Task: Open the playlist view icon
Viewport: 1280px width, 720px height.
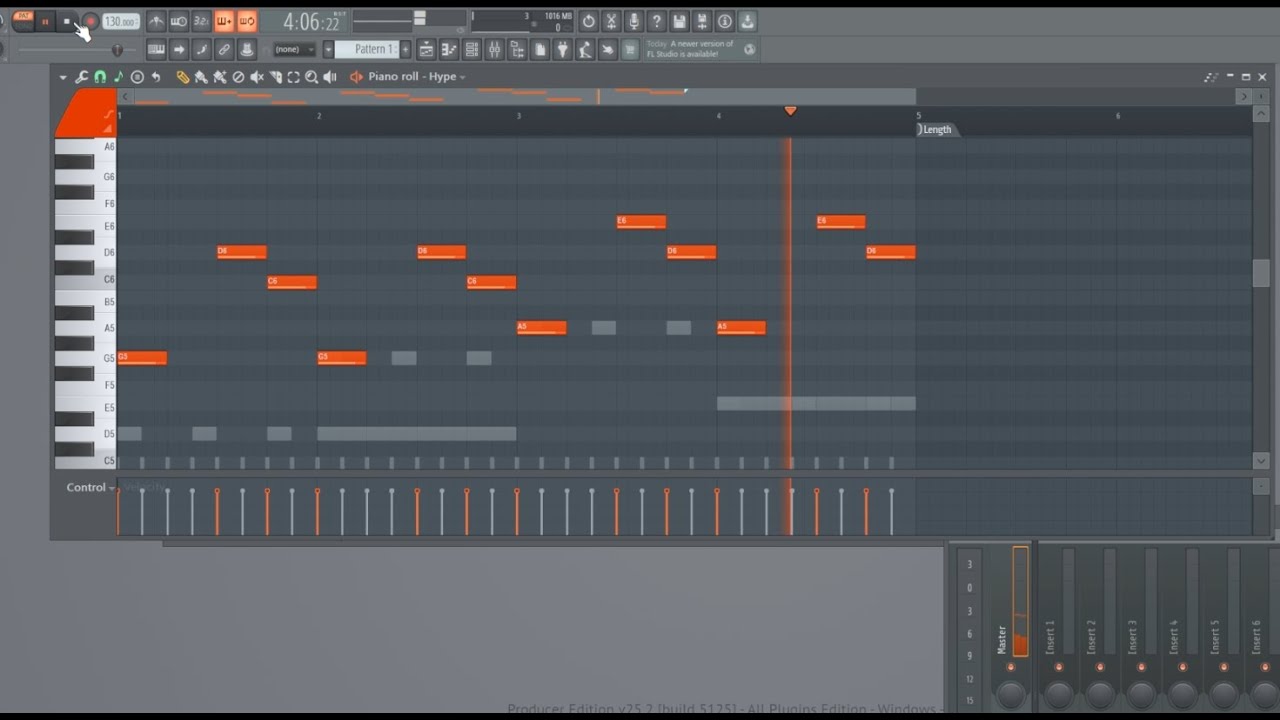Action: [426, 49]
